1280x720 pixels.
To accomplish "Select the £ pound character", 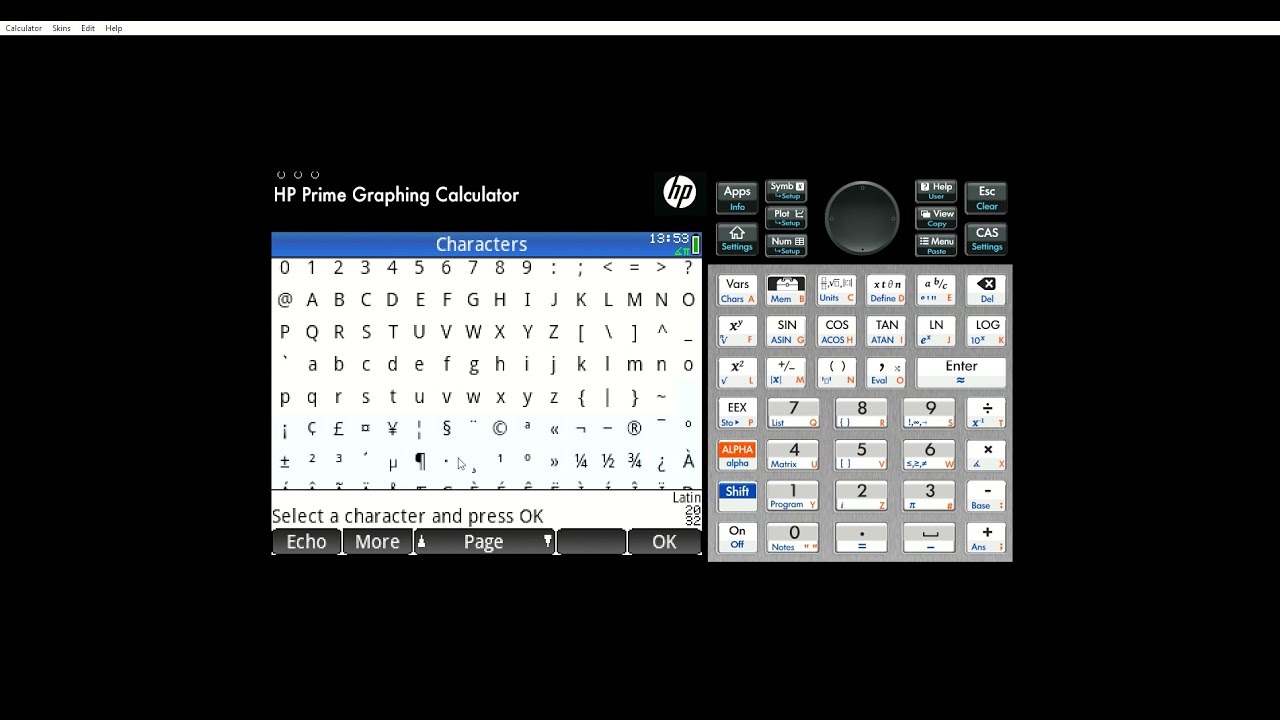I will [338, 428].
